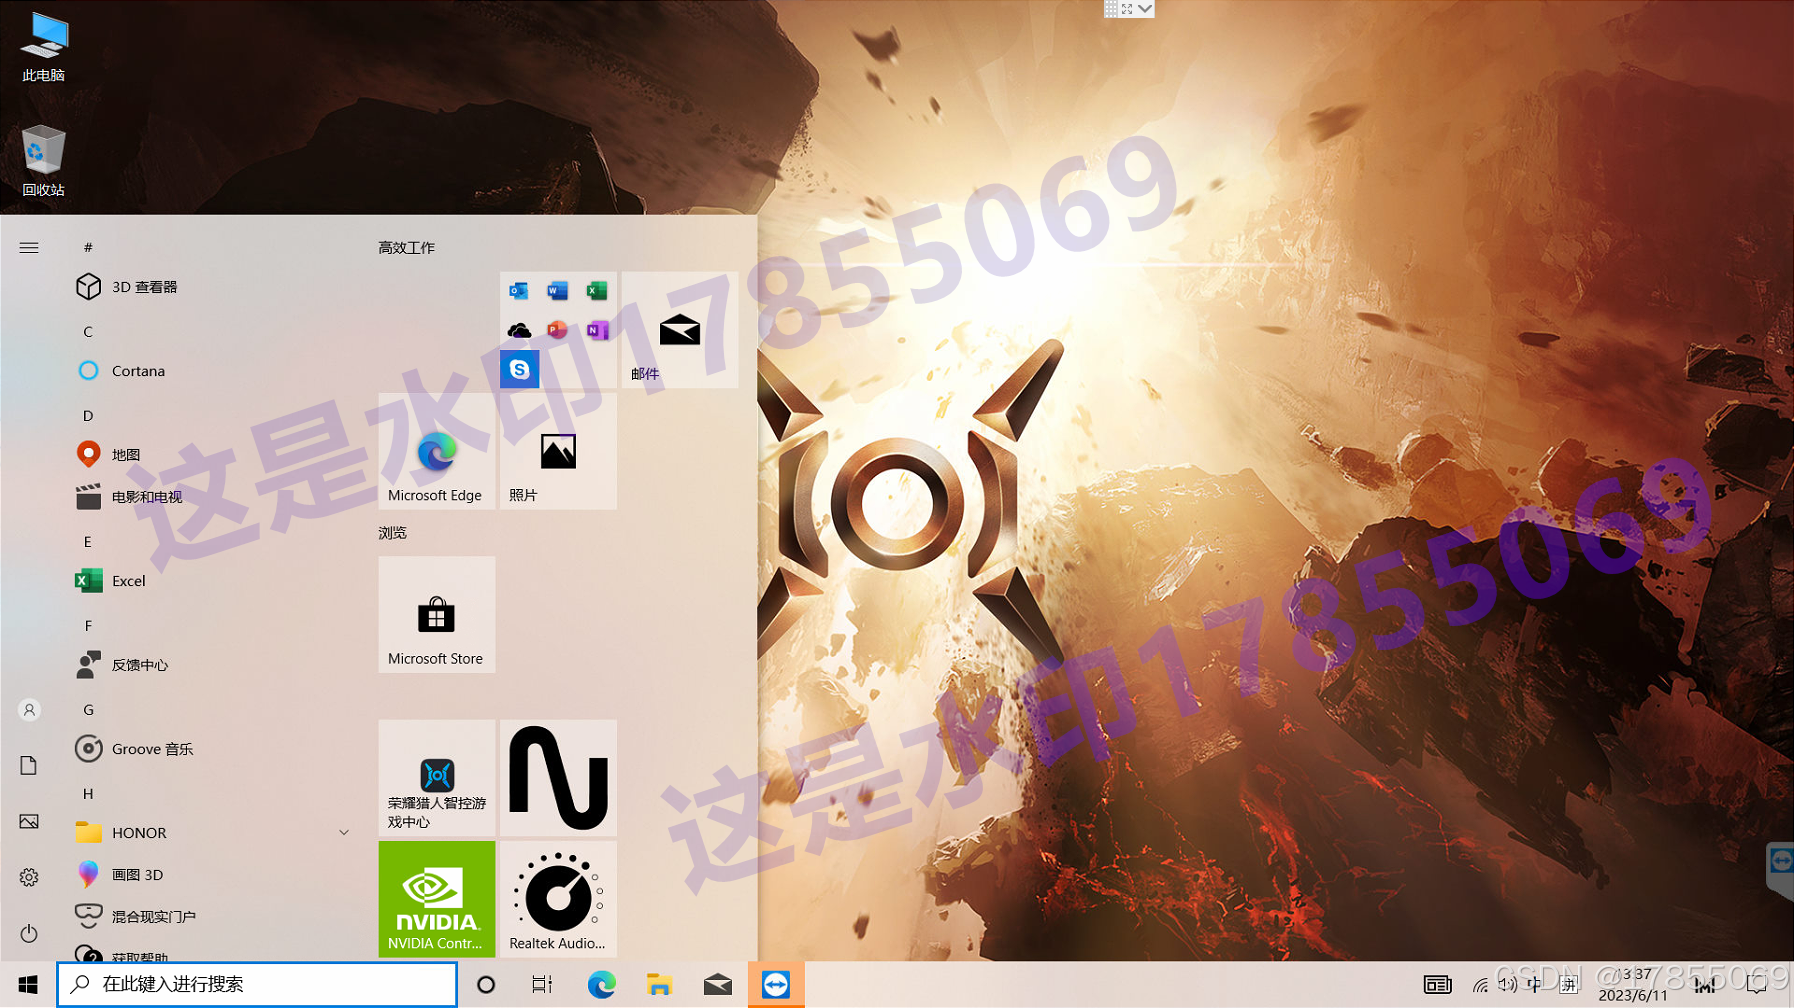Open Mail from the taskbar
This screenshot has width=1794, height=1008.
point(717,985)
